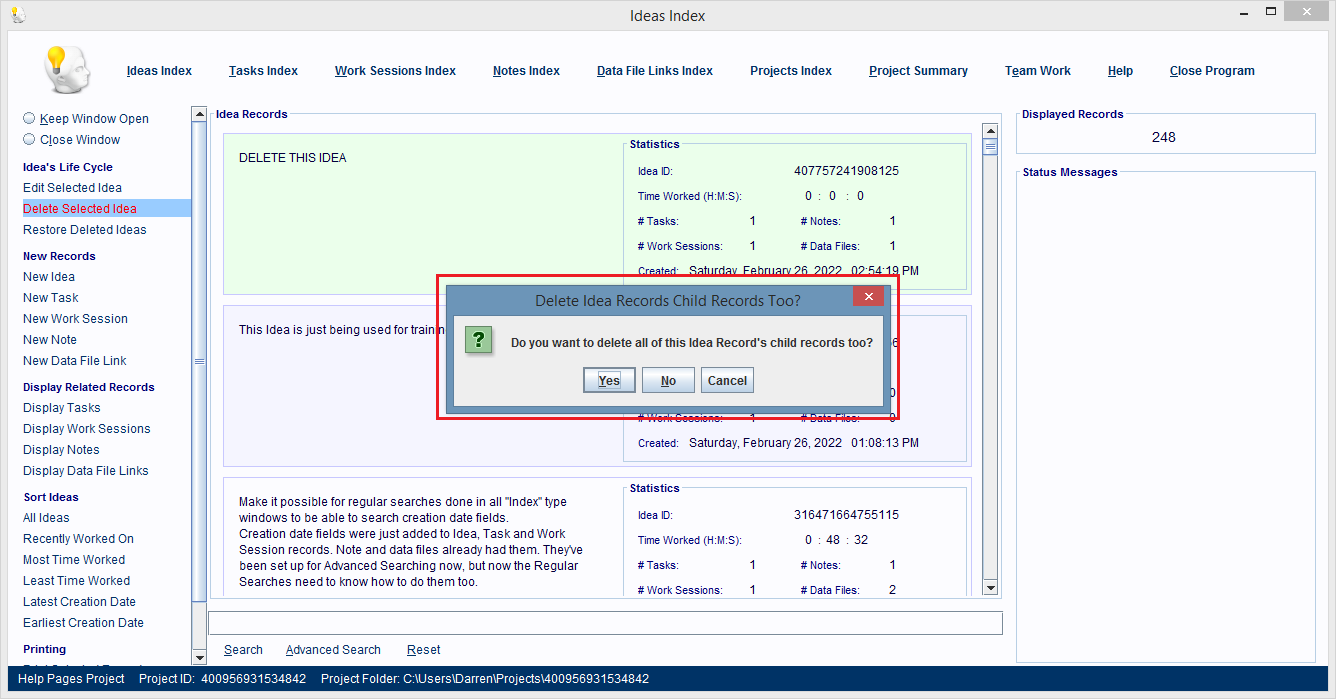
Task: Open the Notes Index menu
Action: [526, 71]
